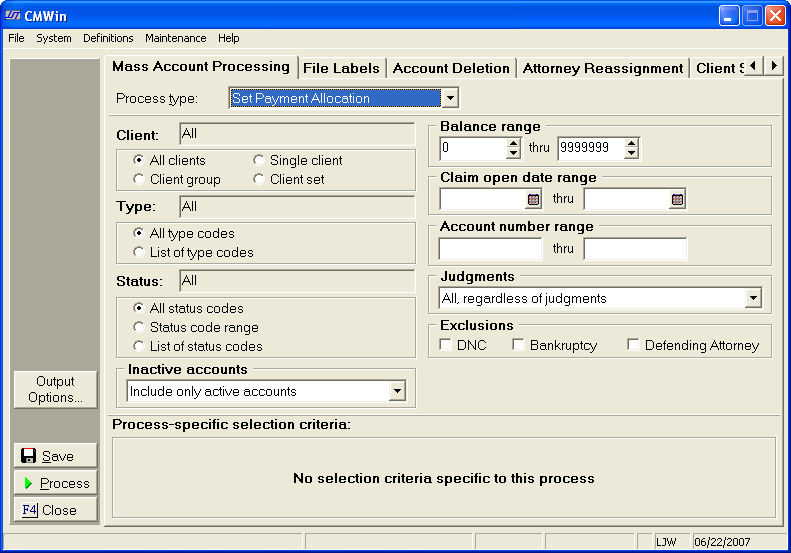791x553 pixels.
Task: Select the Single client radio option
Action: pyautogui.click(x=259, y=160)
